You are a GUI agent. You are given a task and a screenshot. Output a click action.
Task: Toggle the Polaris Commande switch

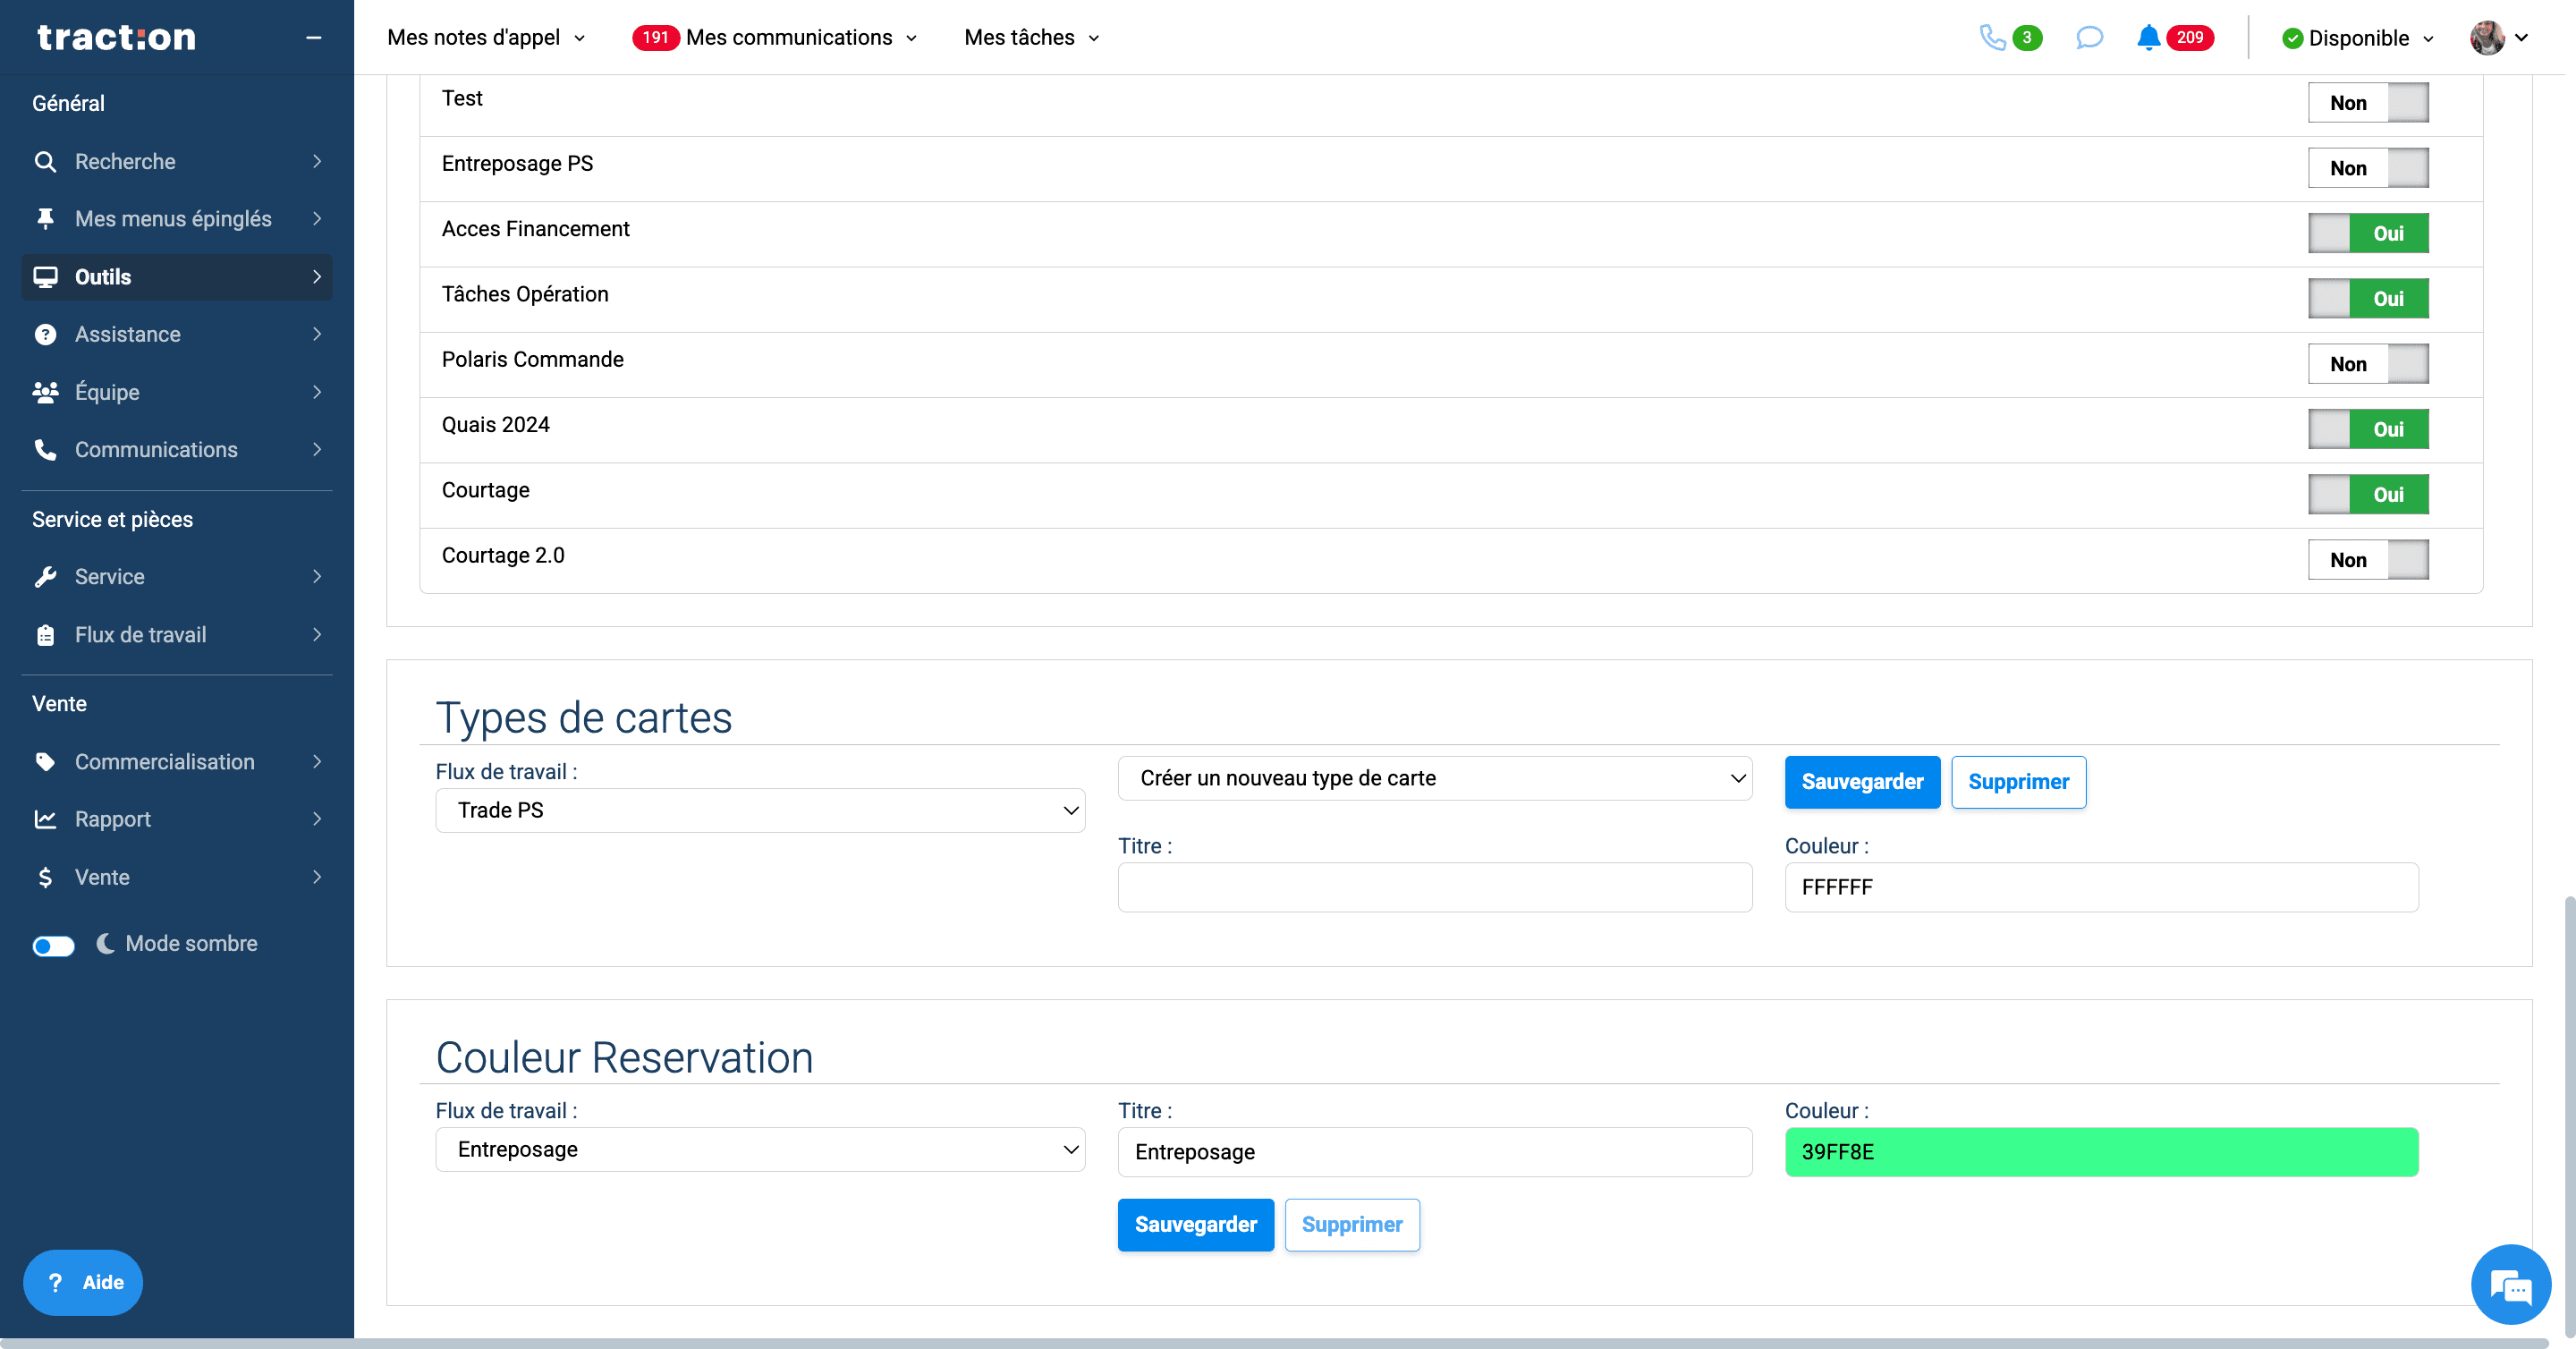[x=2368, y=364]
